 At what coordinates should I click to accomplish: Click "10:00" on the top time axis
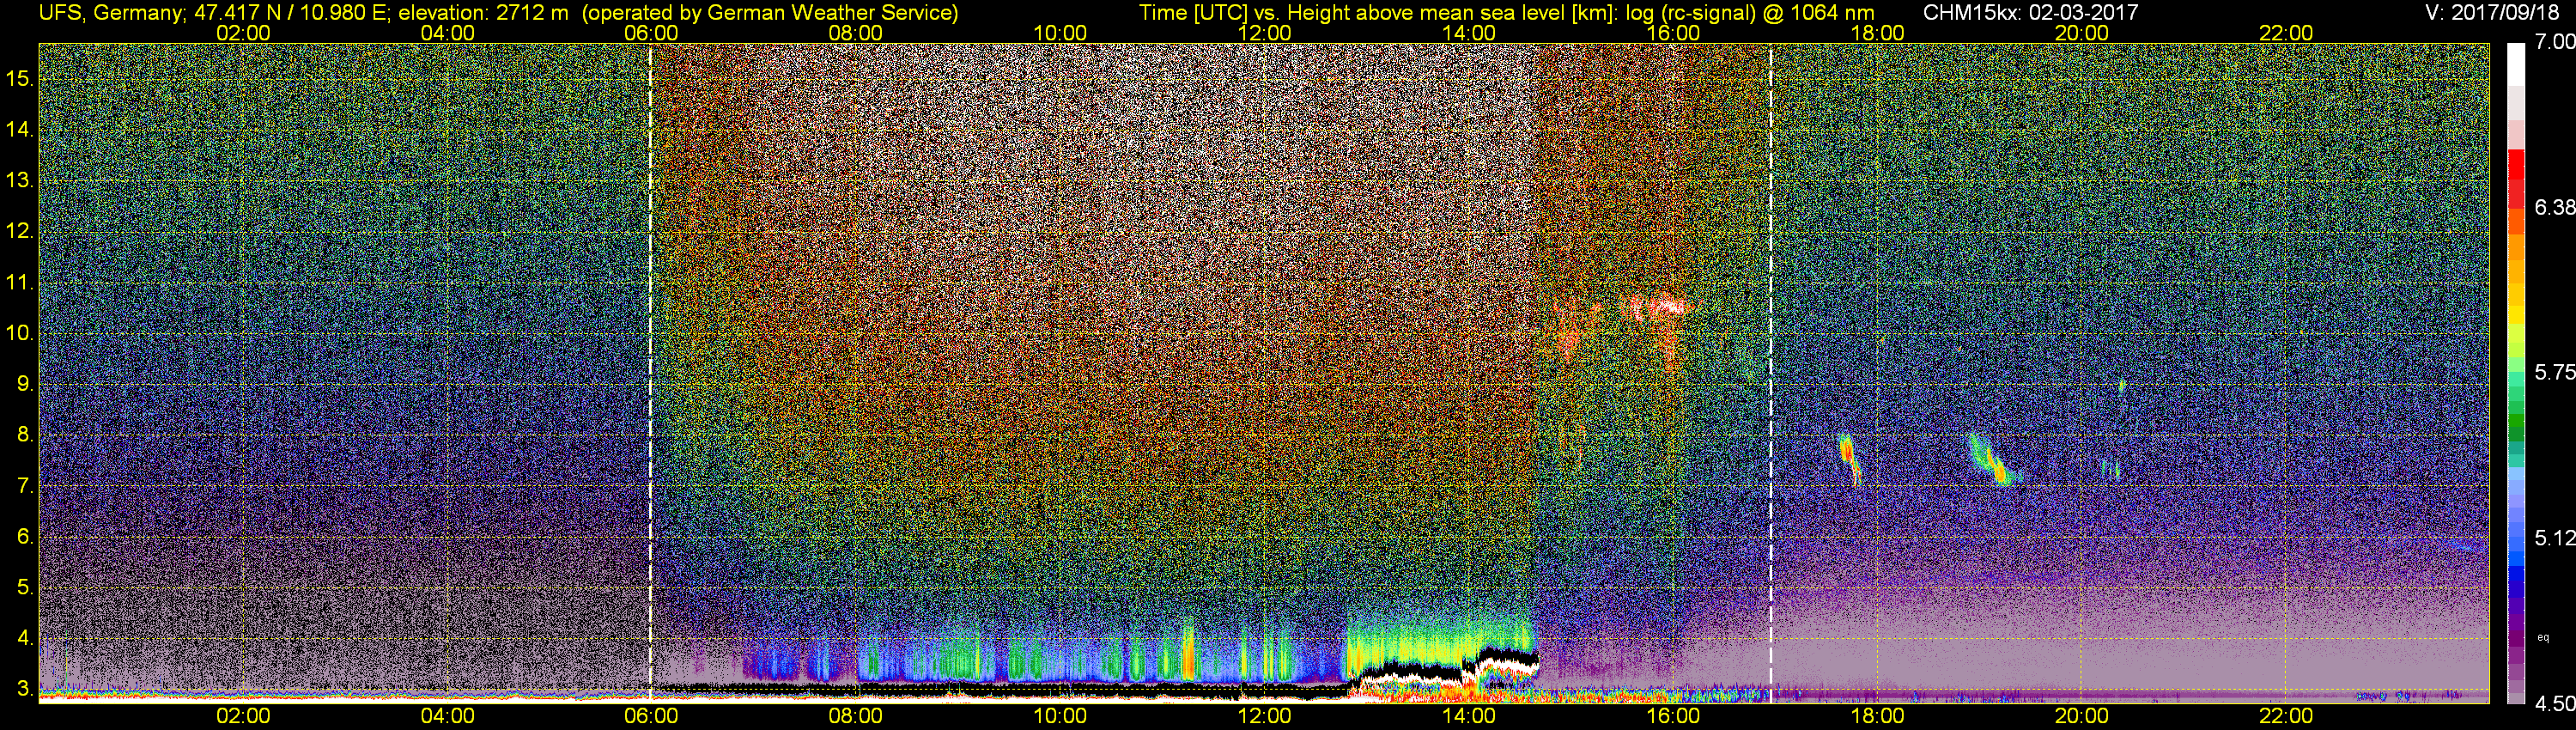click(1060, 33)
